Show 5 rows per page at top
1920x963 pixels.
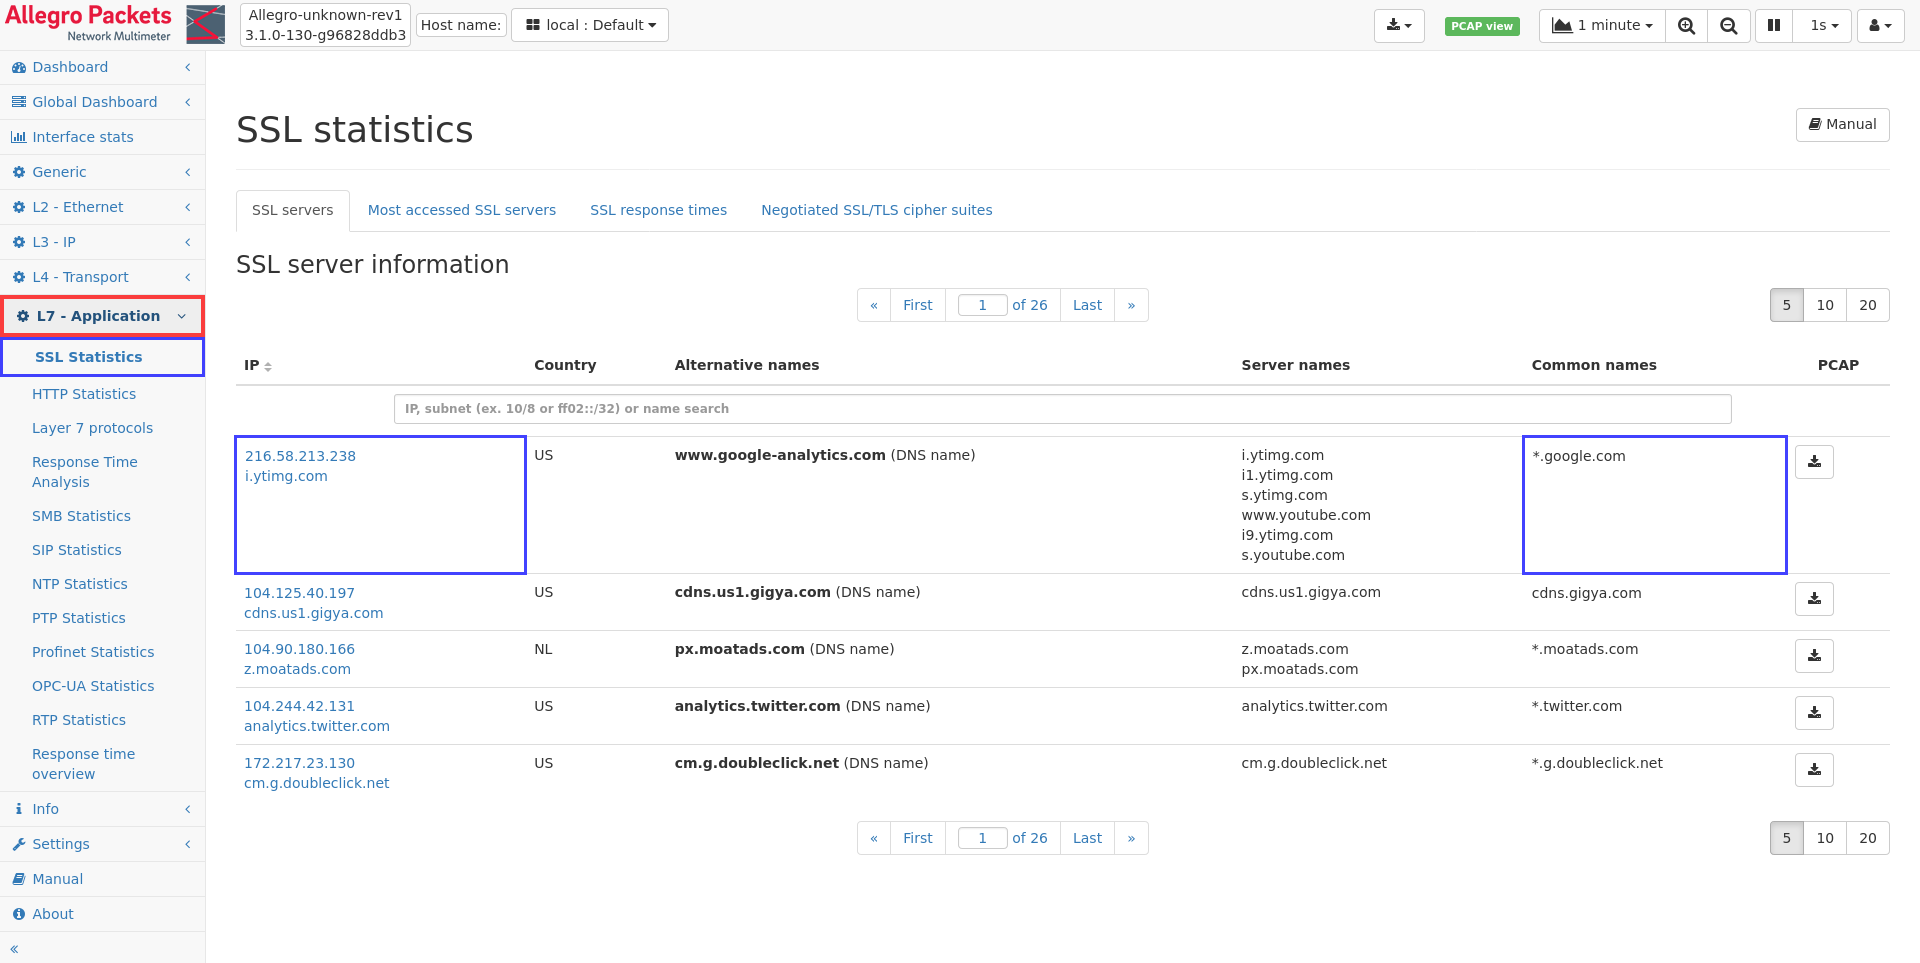(1786, 305)
